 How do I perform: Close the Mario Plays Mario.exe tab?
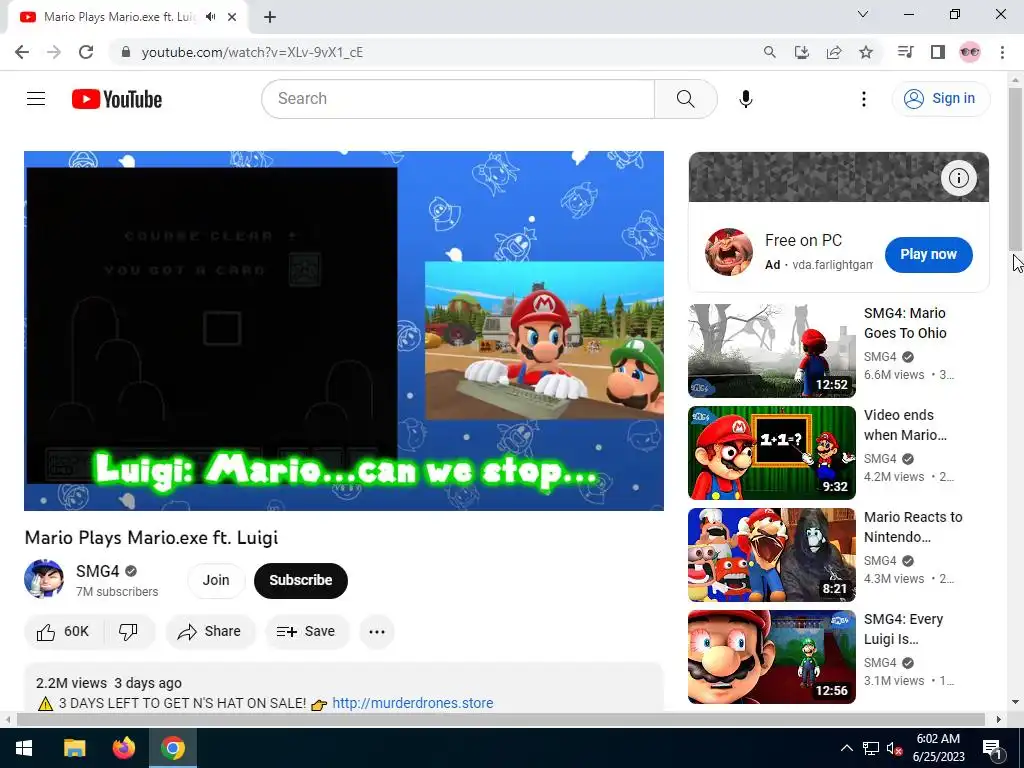click(x=232, y=17)
